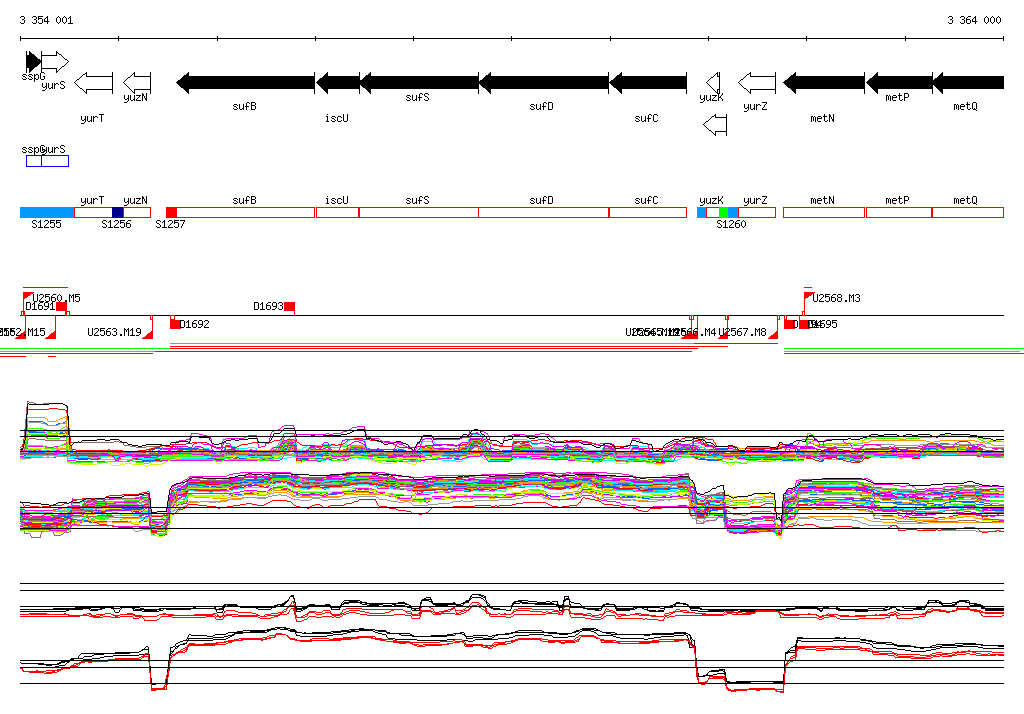The height and width of the screenshot is (714, 1024).
Task: Click the black metN gene arrow
Action: (824, 83)
